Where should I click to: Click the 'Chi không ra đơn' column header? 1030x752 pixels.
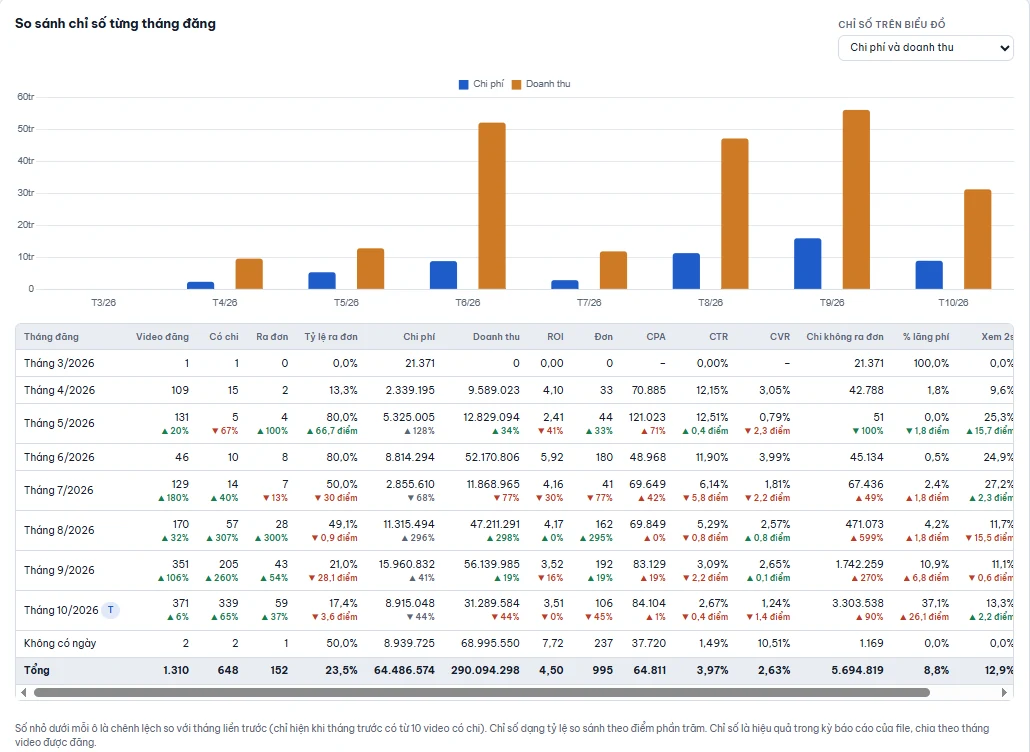point(845,337)
